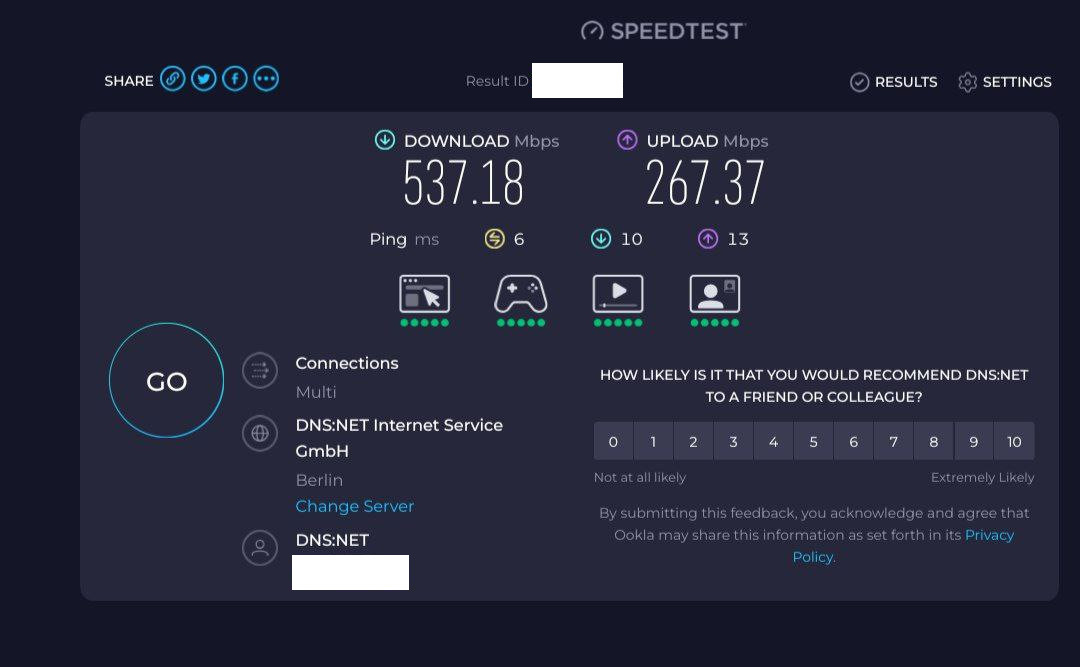Share the result on Twitter

pyautogui.click(x=204, y=79)
